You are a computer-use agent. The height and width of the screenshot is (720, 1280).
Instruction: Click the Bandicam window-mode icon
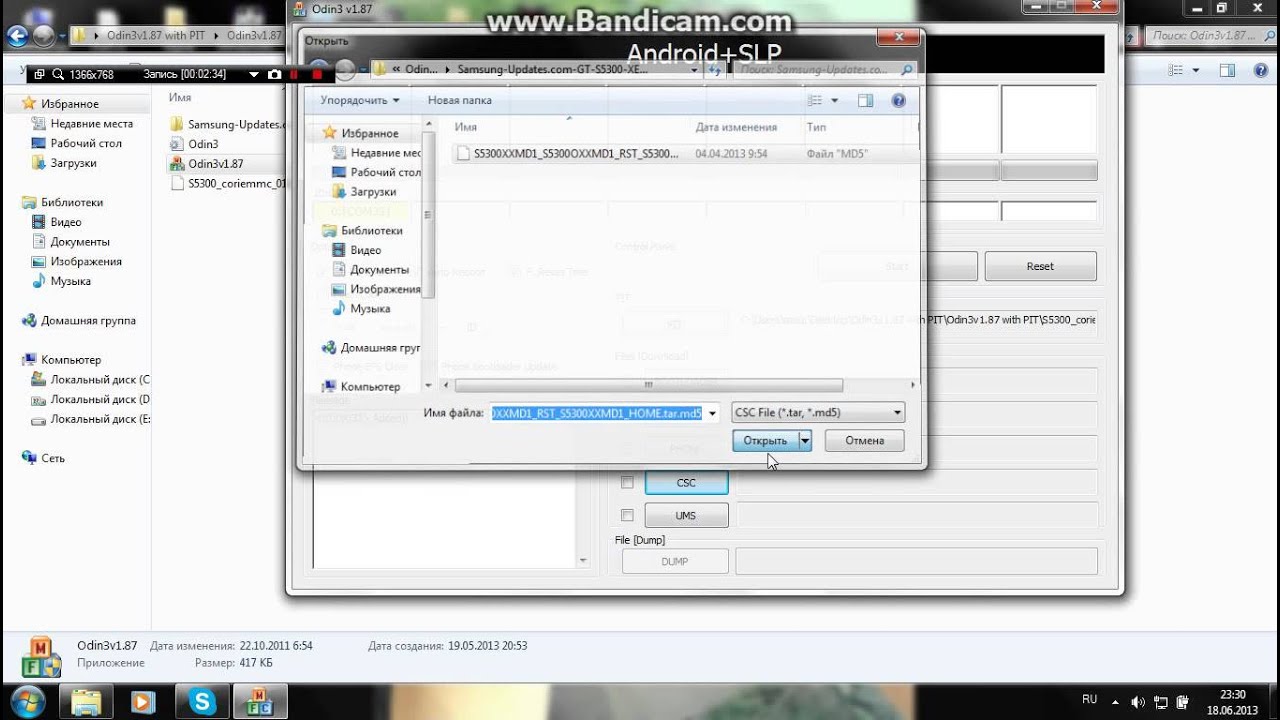(x=40, y=74)
